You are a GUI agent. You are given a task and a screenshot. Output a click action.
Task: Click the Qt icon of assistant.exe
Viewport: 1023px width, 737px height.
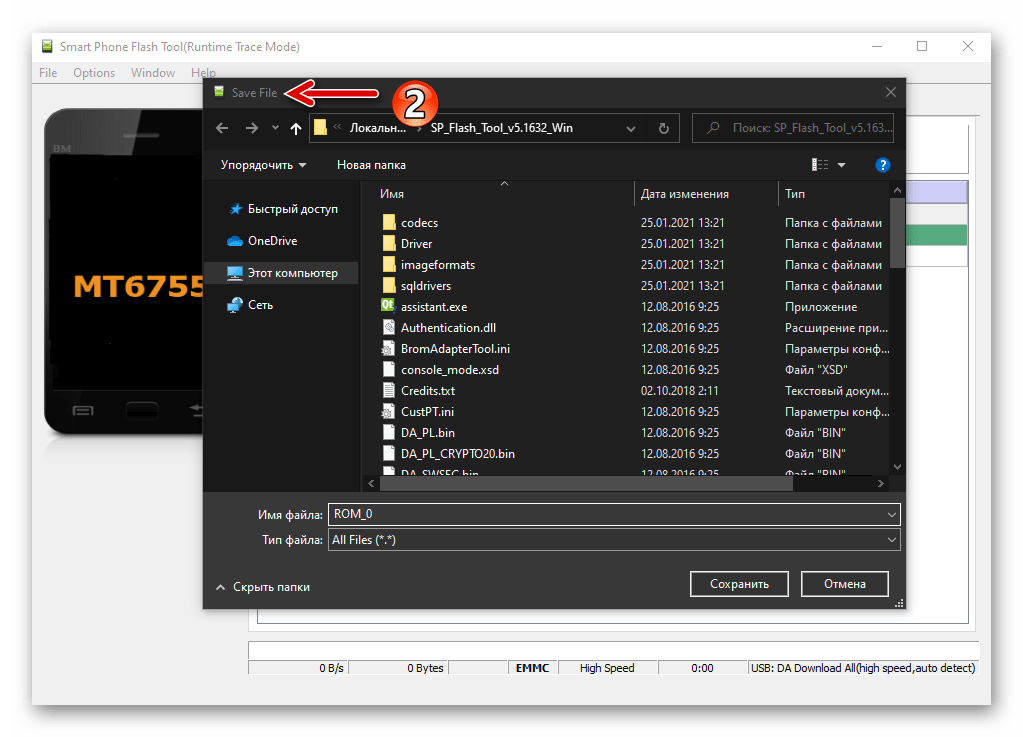point(388,305)
